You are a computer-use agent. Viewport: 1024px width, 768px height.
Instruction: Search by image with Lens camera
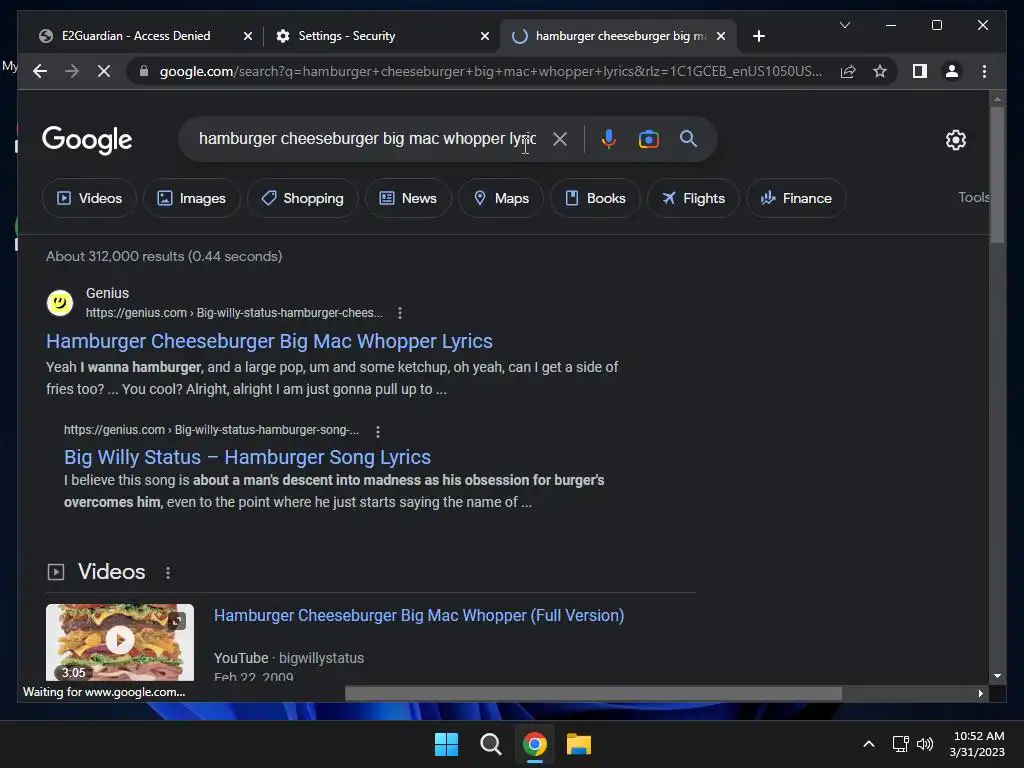click(x=648, y=138)
